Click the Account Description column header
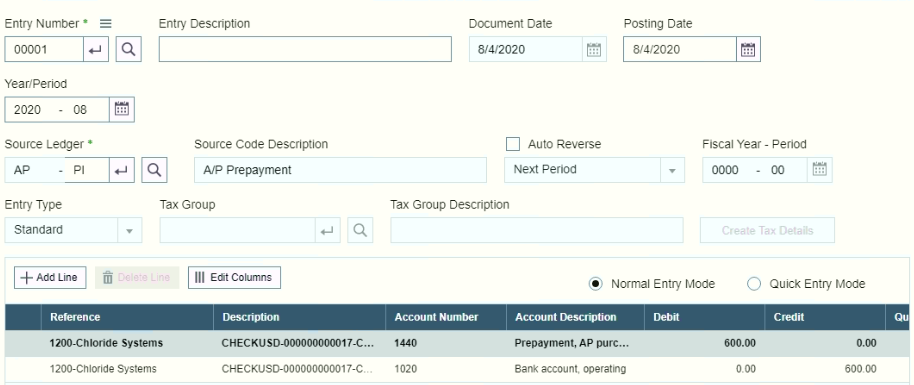Image resolution: width=914 pixels, height=385 pixels. [x=575, y=317]
